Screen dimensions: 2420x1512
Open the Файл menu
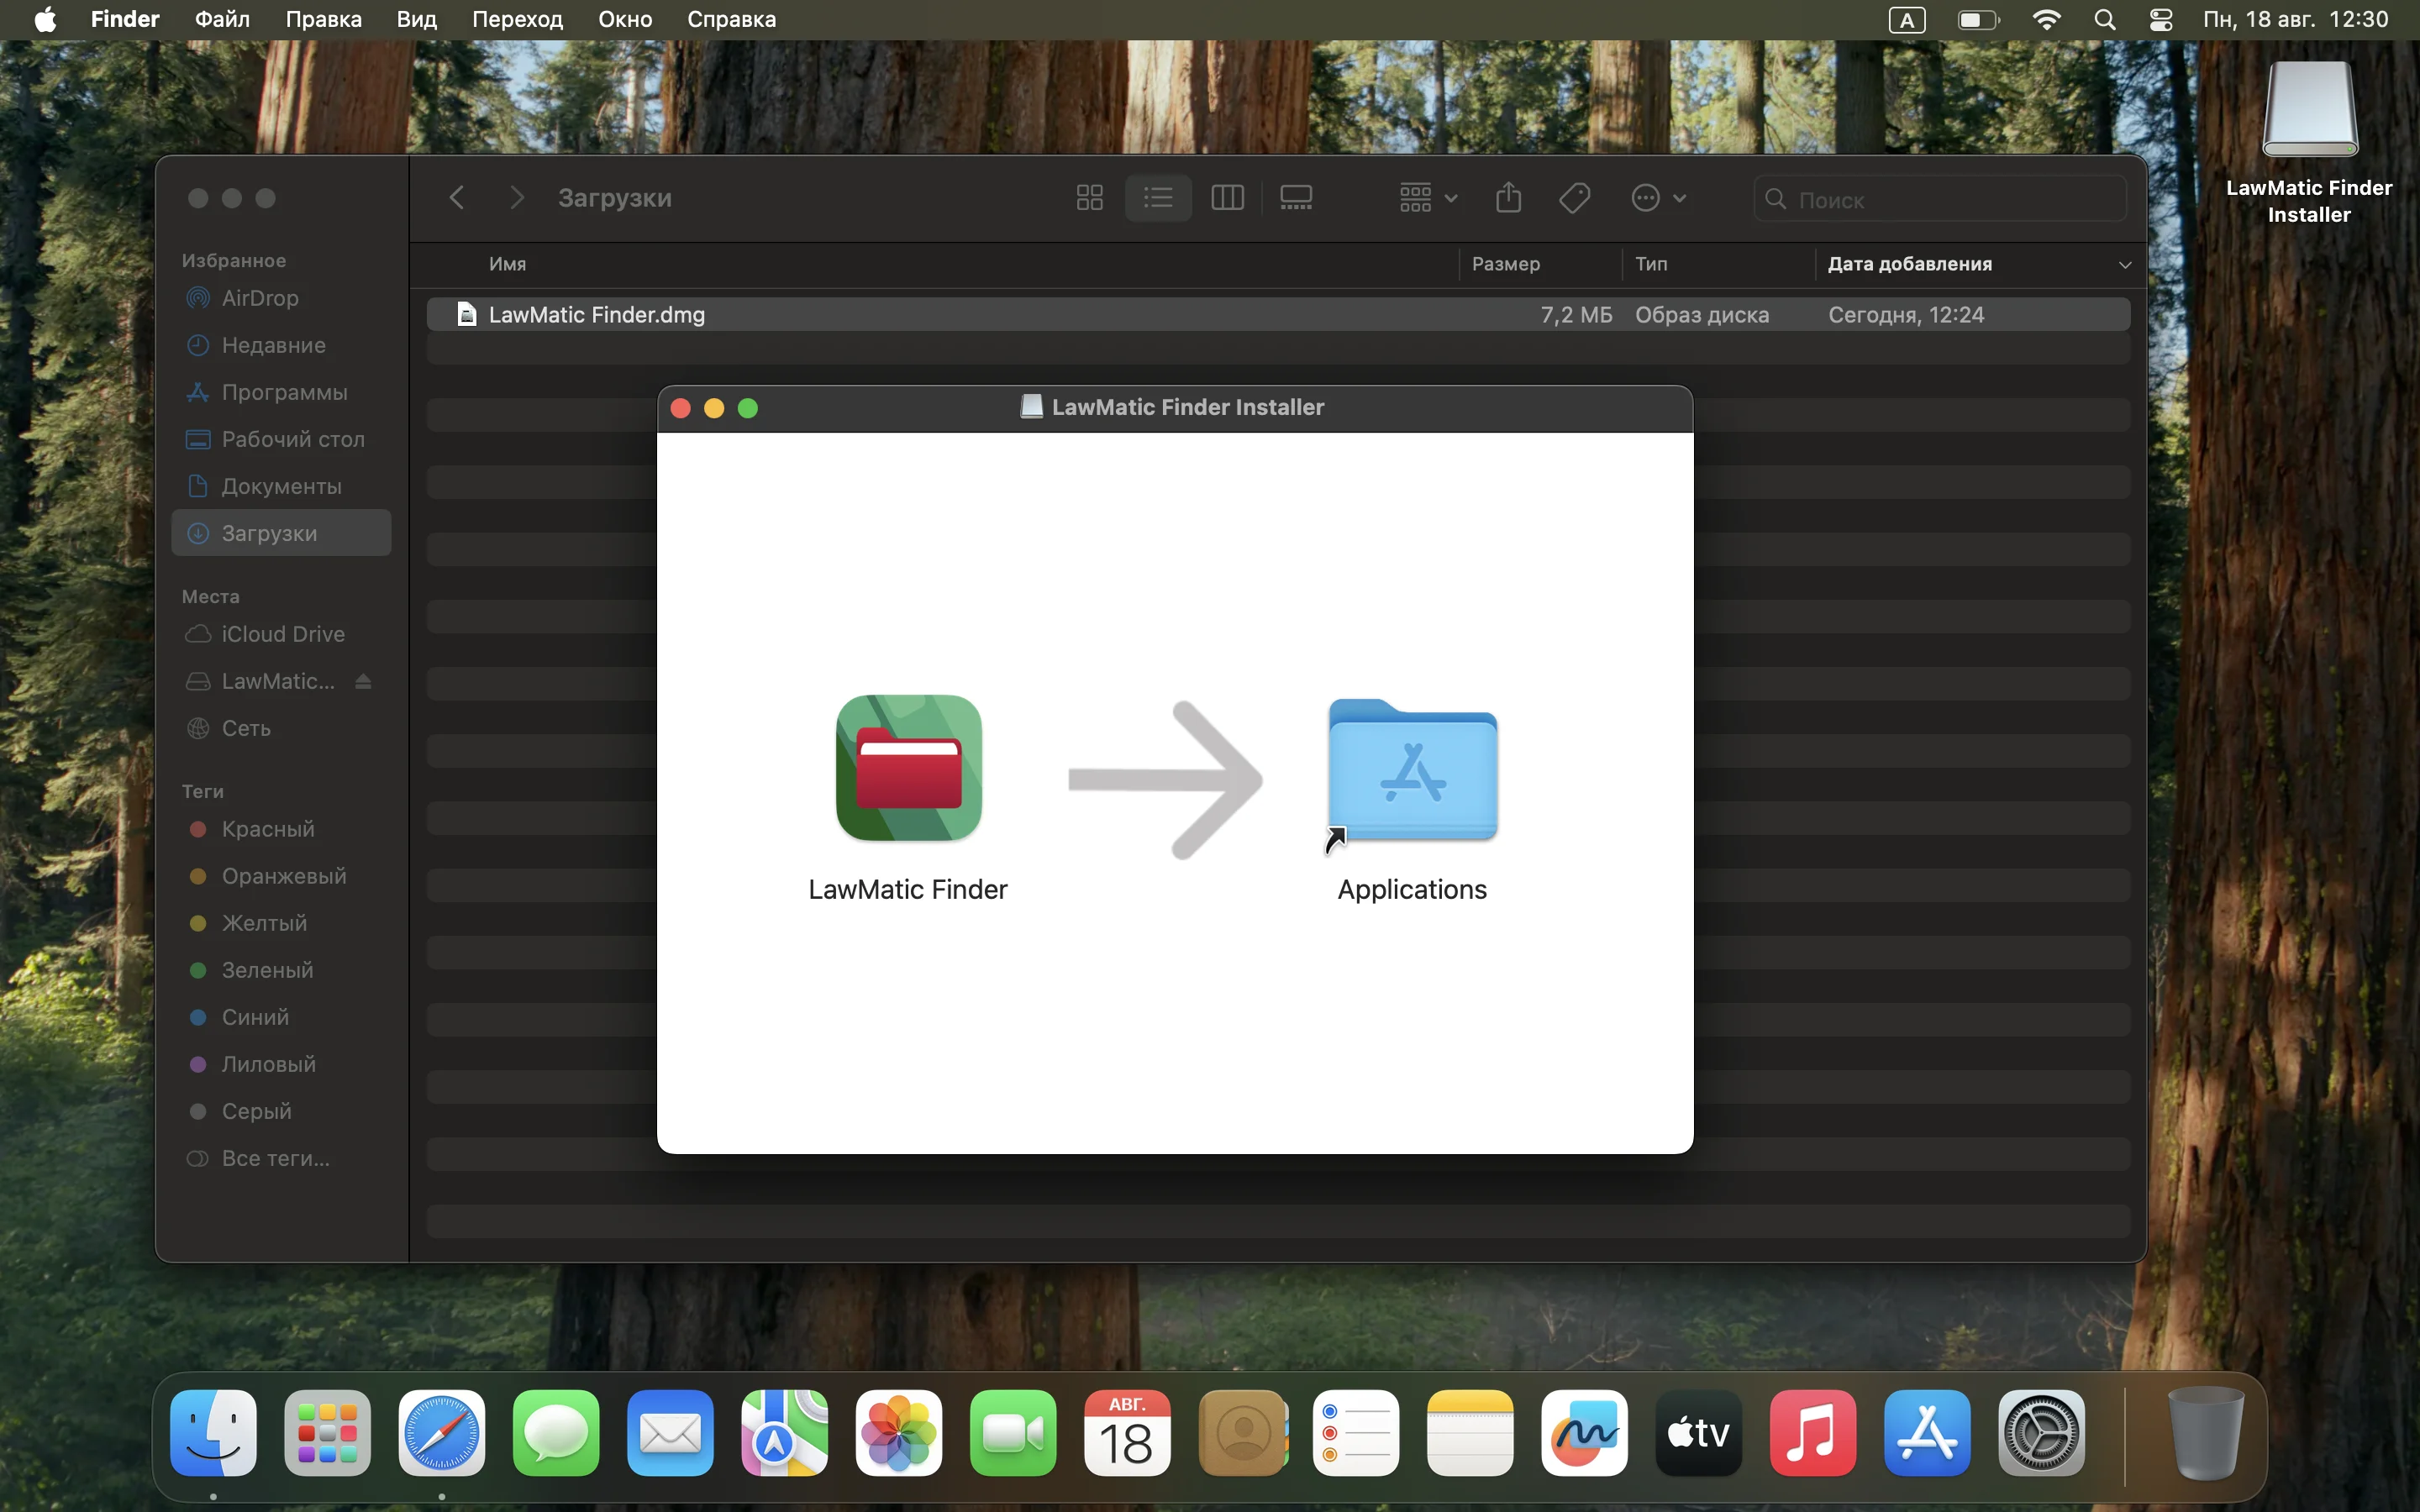tap(222, 20)
